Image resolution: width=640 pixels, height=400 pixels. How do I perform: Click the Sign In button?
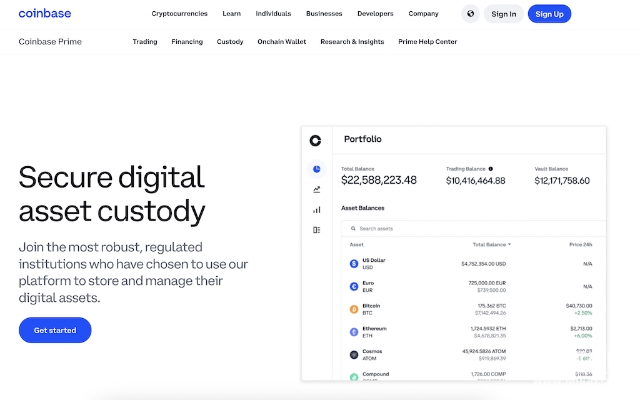(503, 14)
